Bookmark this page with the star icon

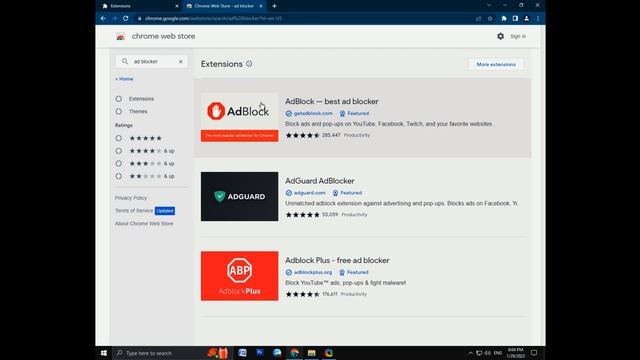click(x=490, y=18)
